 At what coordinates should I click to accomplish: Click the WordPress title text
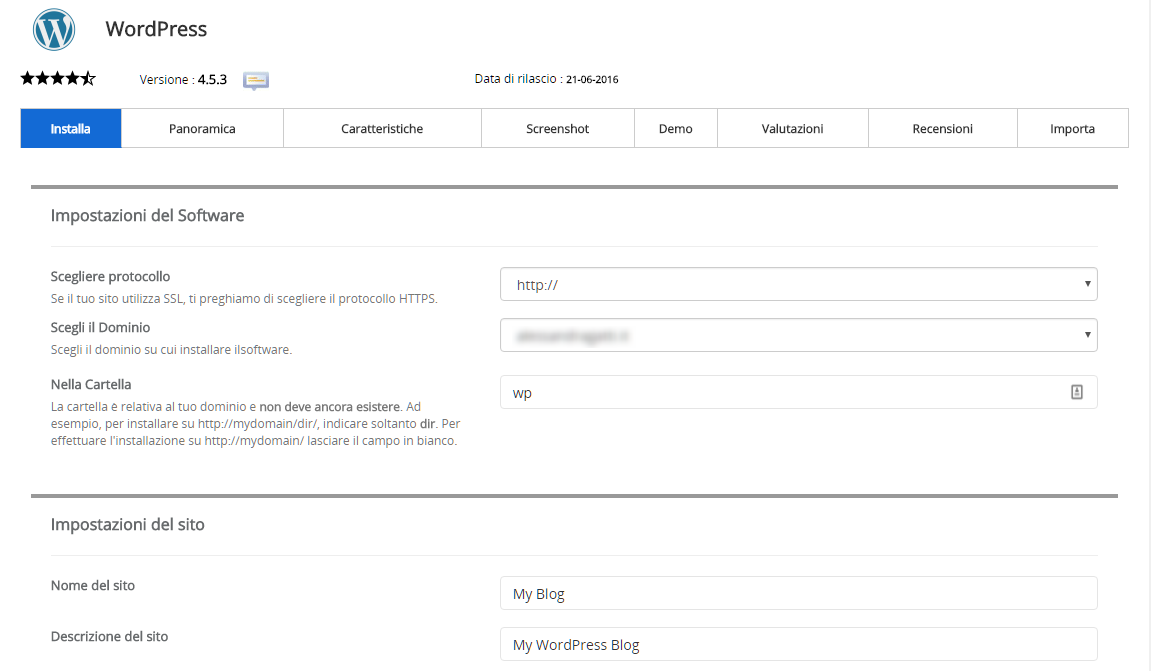(156, 29)
